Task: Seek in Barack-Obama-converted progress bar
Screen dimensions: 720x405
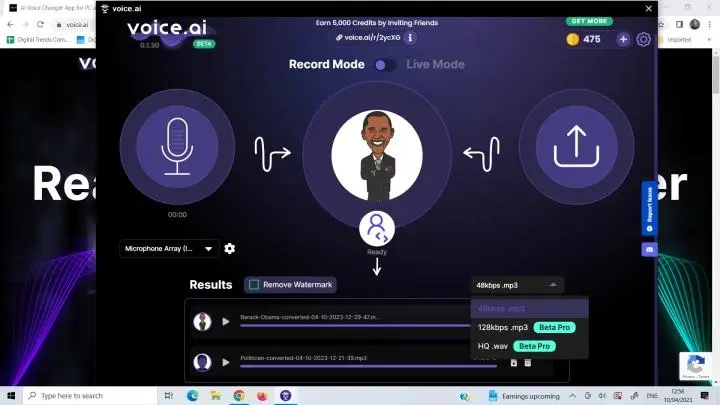Action: click(355, 326)
